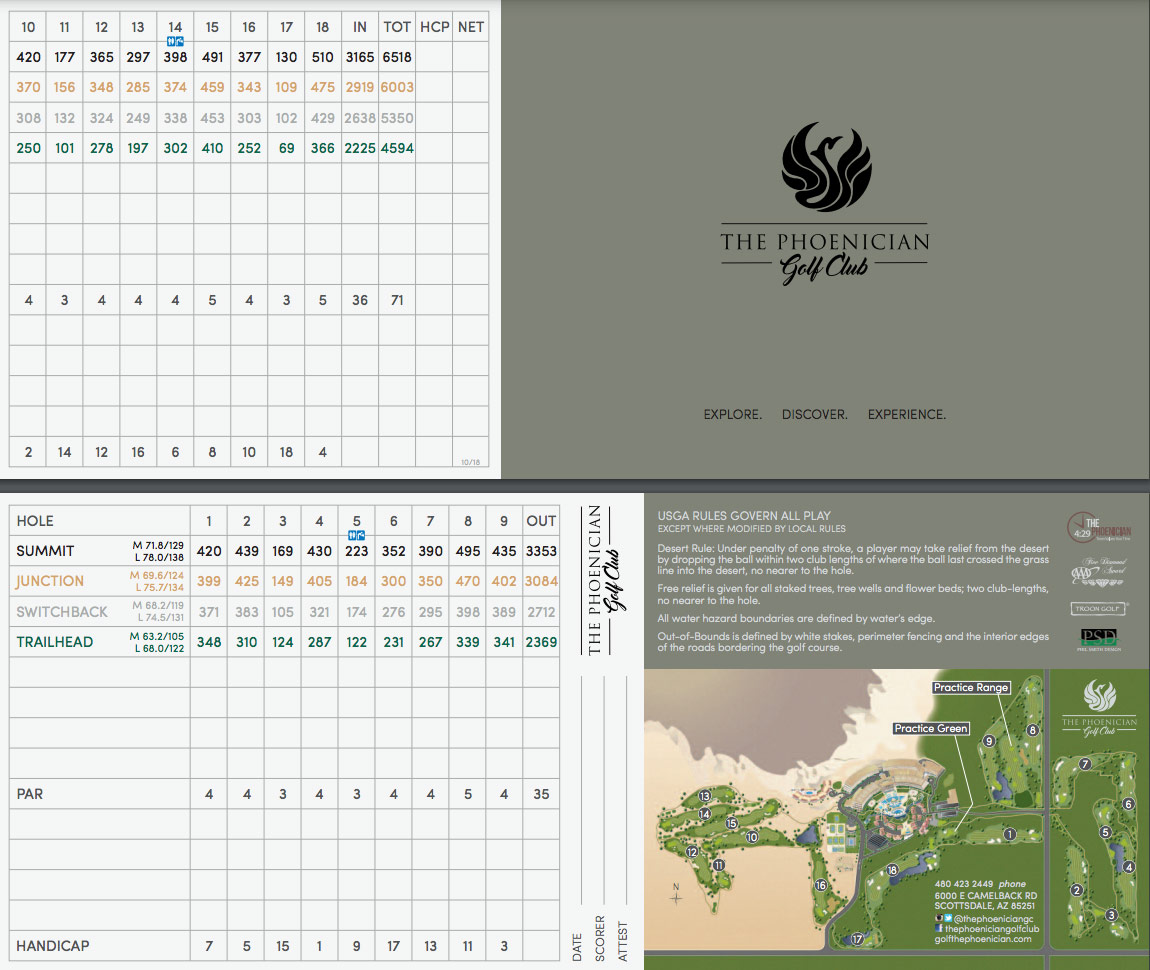
Task: Click the vertical ATTEST signature label
Action: pos(623,941)
